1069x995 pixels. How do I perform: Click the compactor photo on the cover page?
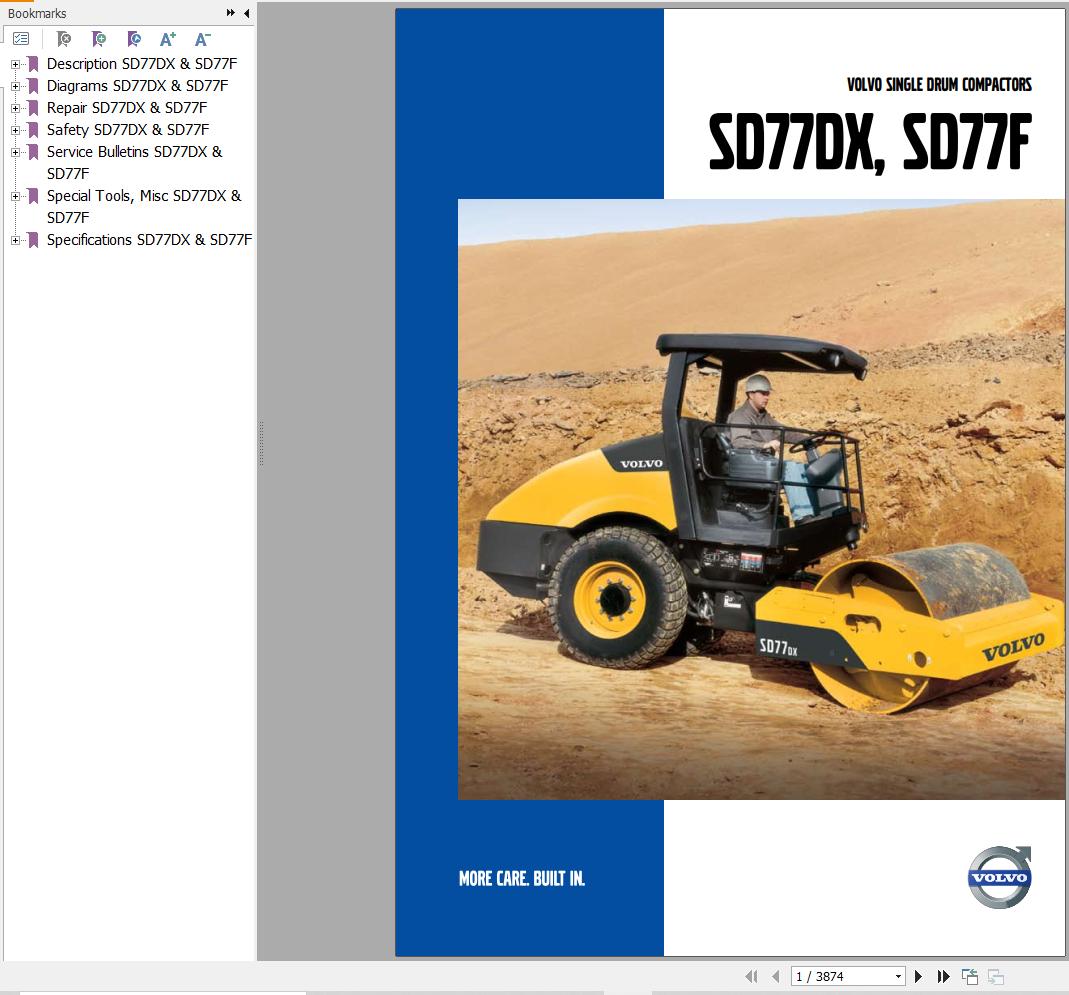coord(761,499)
